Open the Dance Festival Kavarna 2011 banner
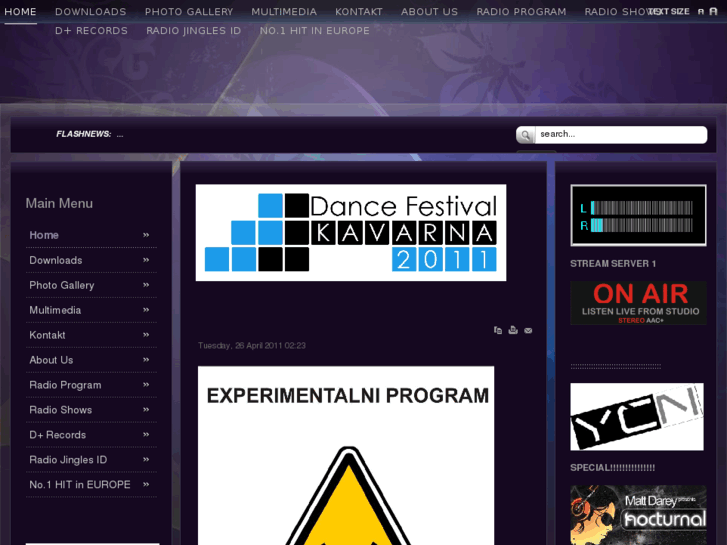Image resolution: width=727 pixels, height=545 pixels. click(351, 232)
